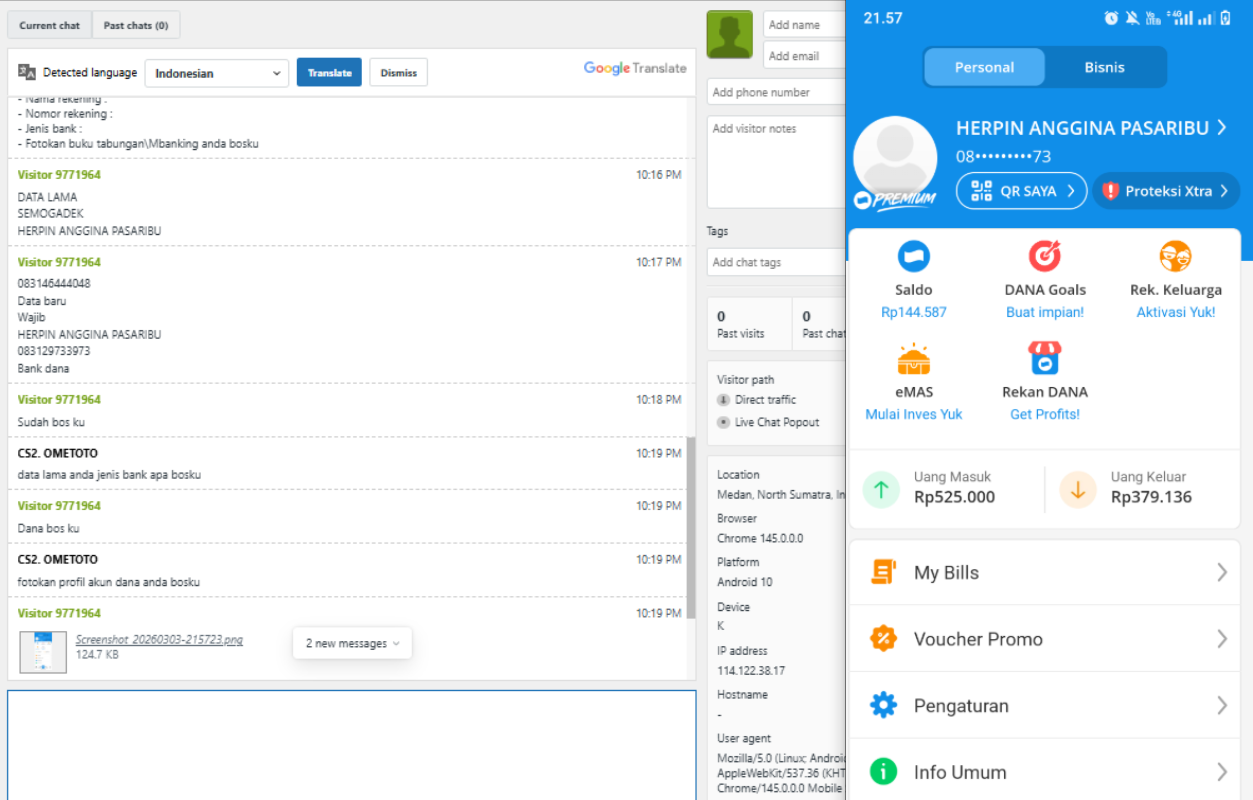Open the Saldo wallet icon
This screenshot has height=800, width=1253.
click(x=913, y=256)
